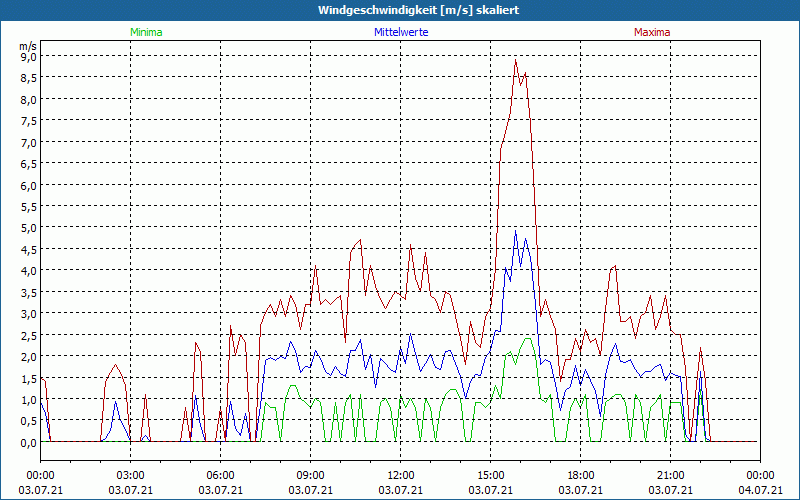This screenshot has width=800, height=500.
Task: Click the 6,5 y-axis value
Action: tap(28, 164)
